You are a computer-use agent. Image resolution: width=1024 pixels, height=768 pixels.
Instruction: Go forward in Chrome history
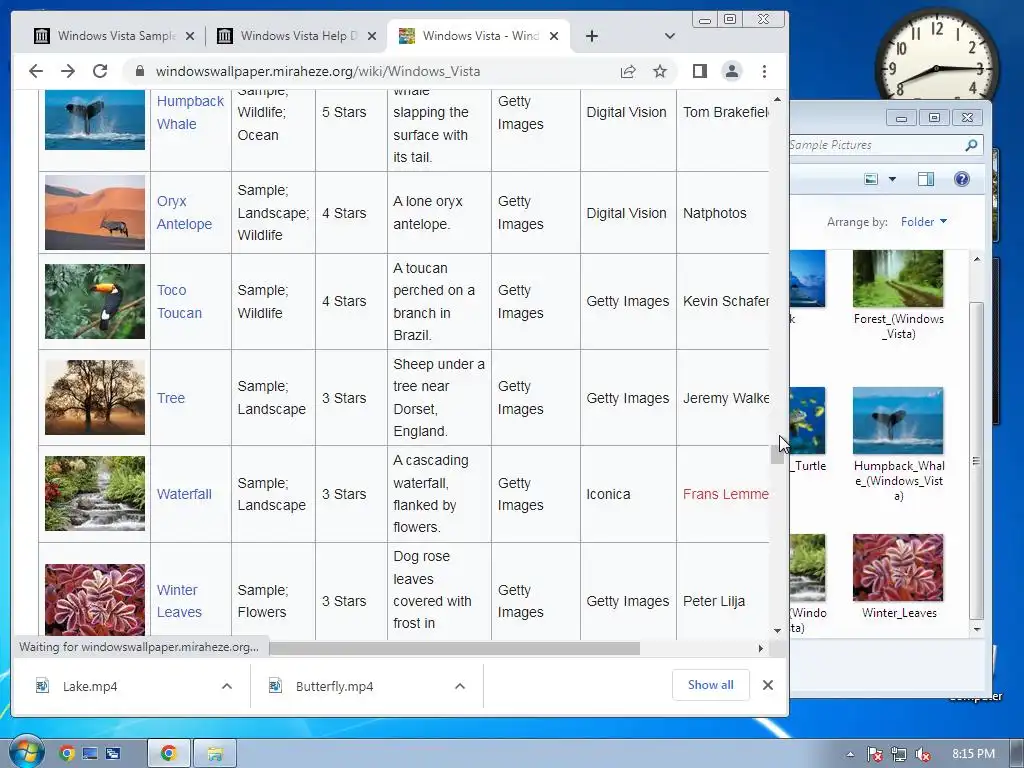coord(67,71)
